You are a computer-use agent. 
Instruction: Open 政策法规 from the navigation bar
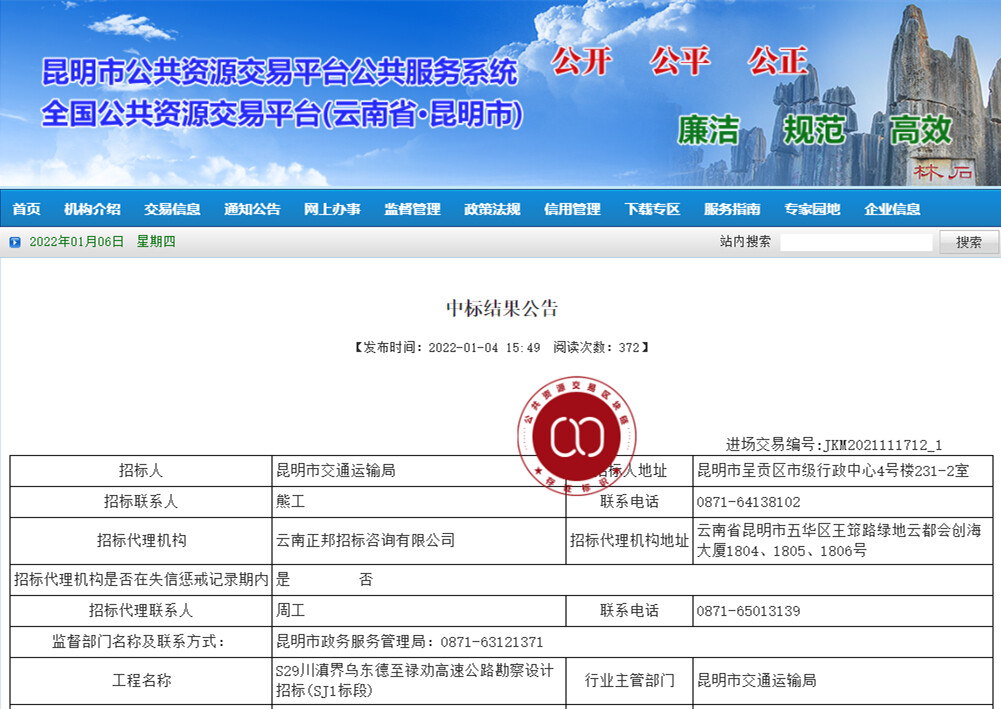coord(492,209)
